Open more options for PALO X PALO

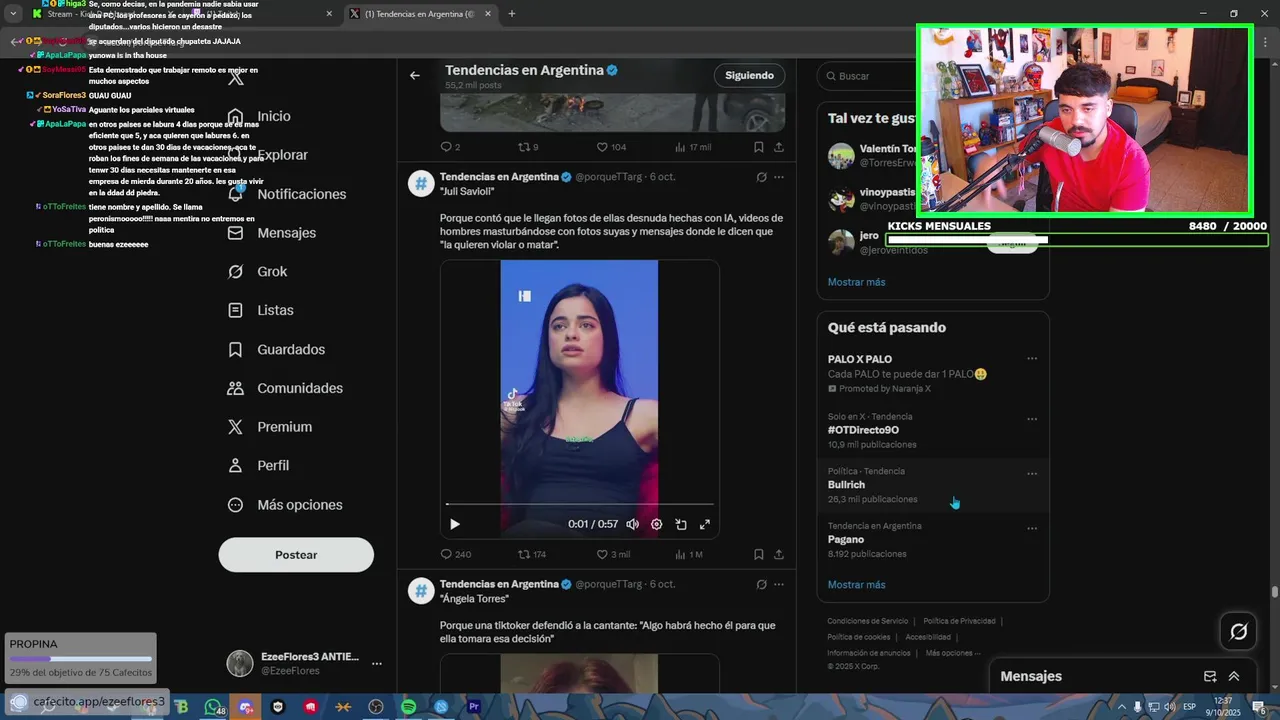1032,359
